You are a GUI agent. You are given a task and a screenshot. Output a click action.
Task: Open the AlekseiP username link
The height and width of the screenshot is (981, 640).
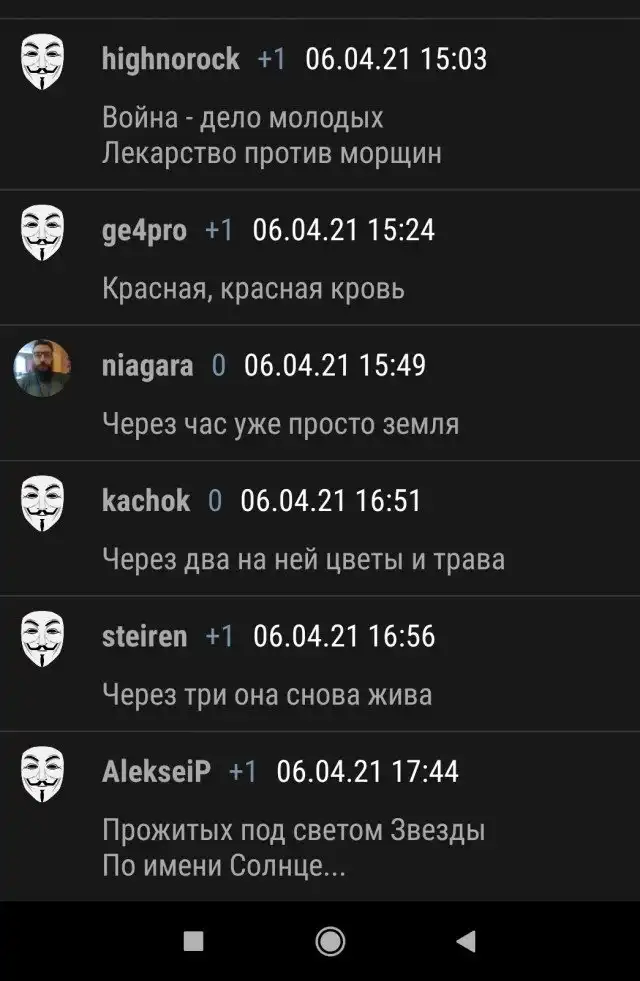click(156, 771)
